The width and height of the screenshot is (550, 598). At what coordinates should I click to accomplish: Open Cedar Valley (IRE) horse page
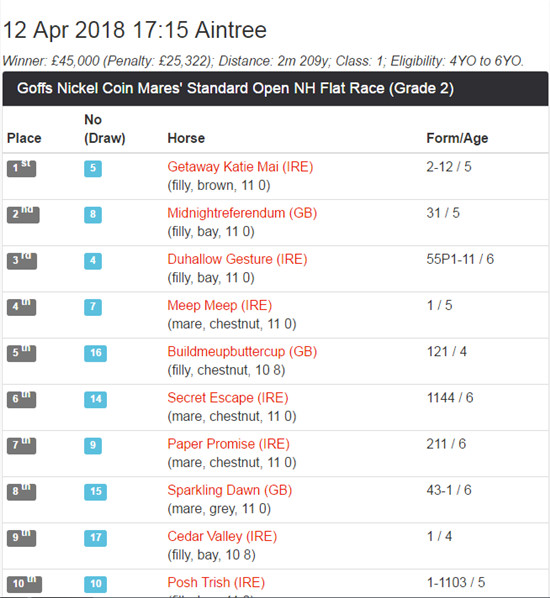tap(222, 536)
